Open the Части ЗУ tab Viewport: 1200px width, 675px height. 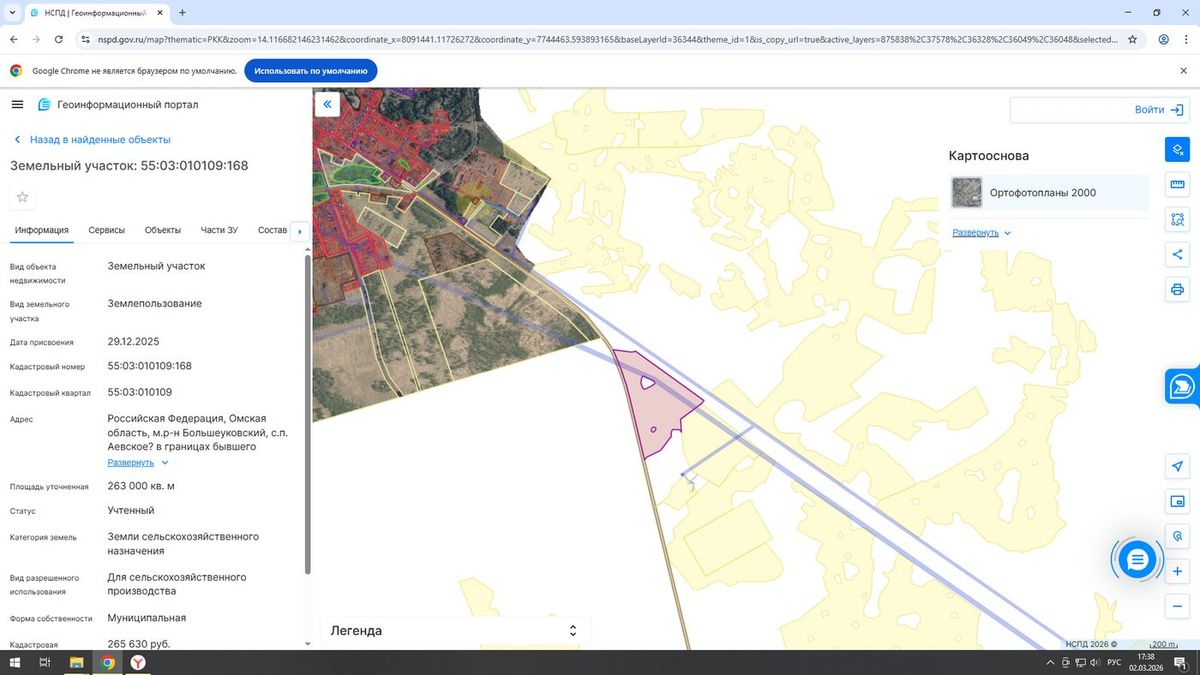point(219,230)
